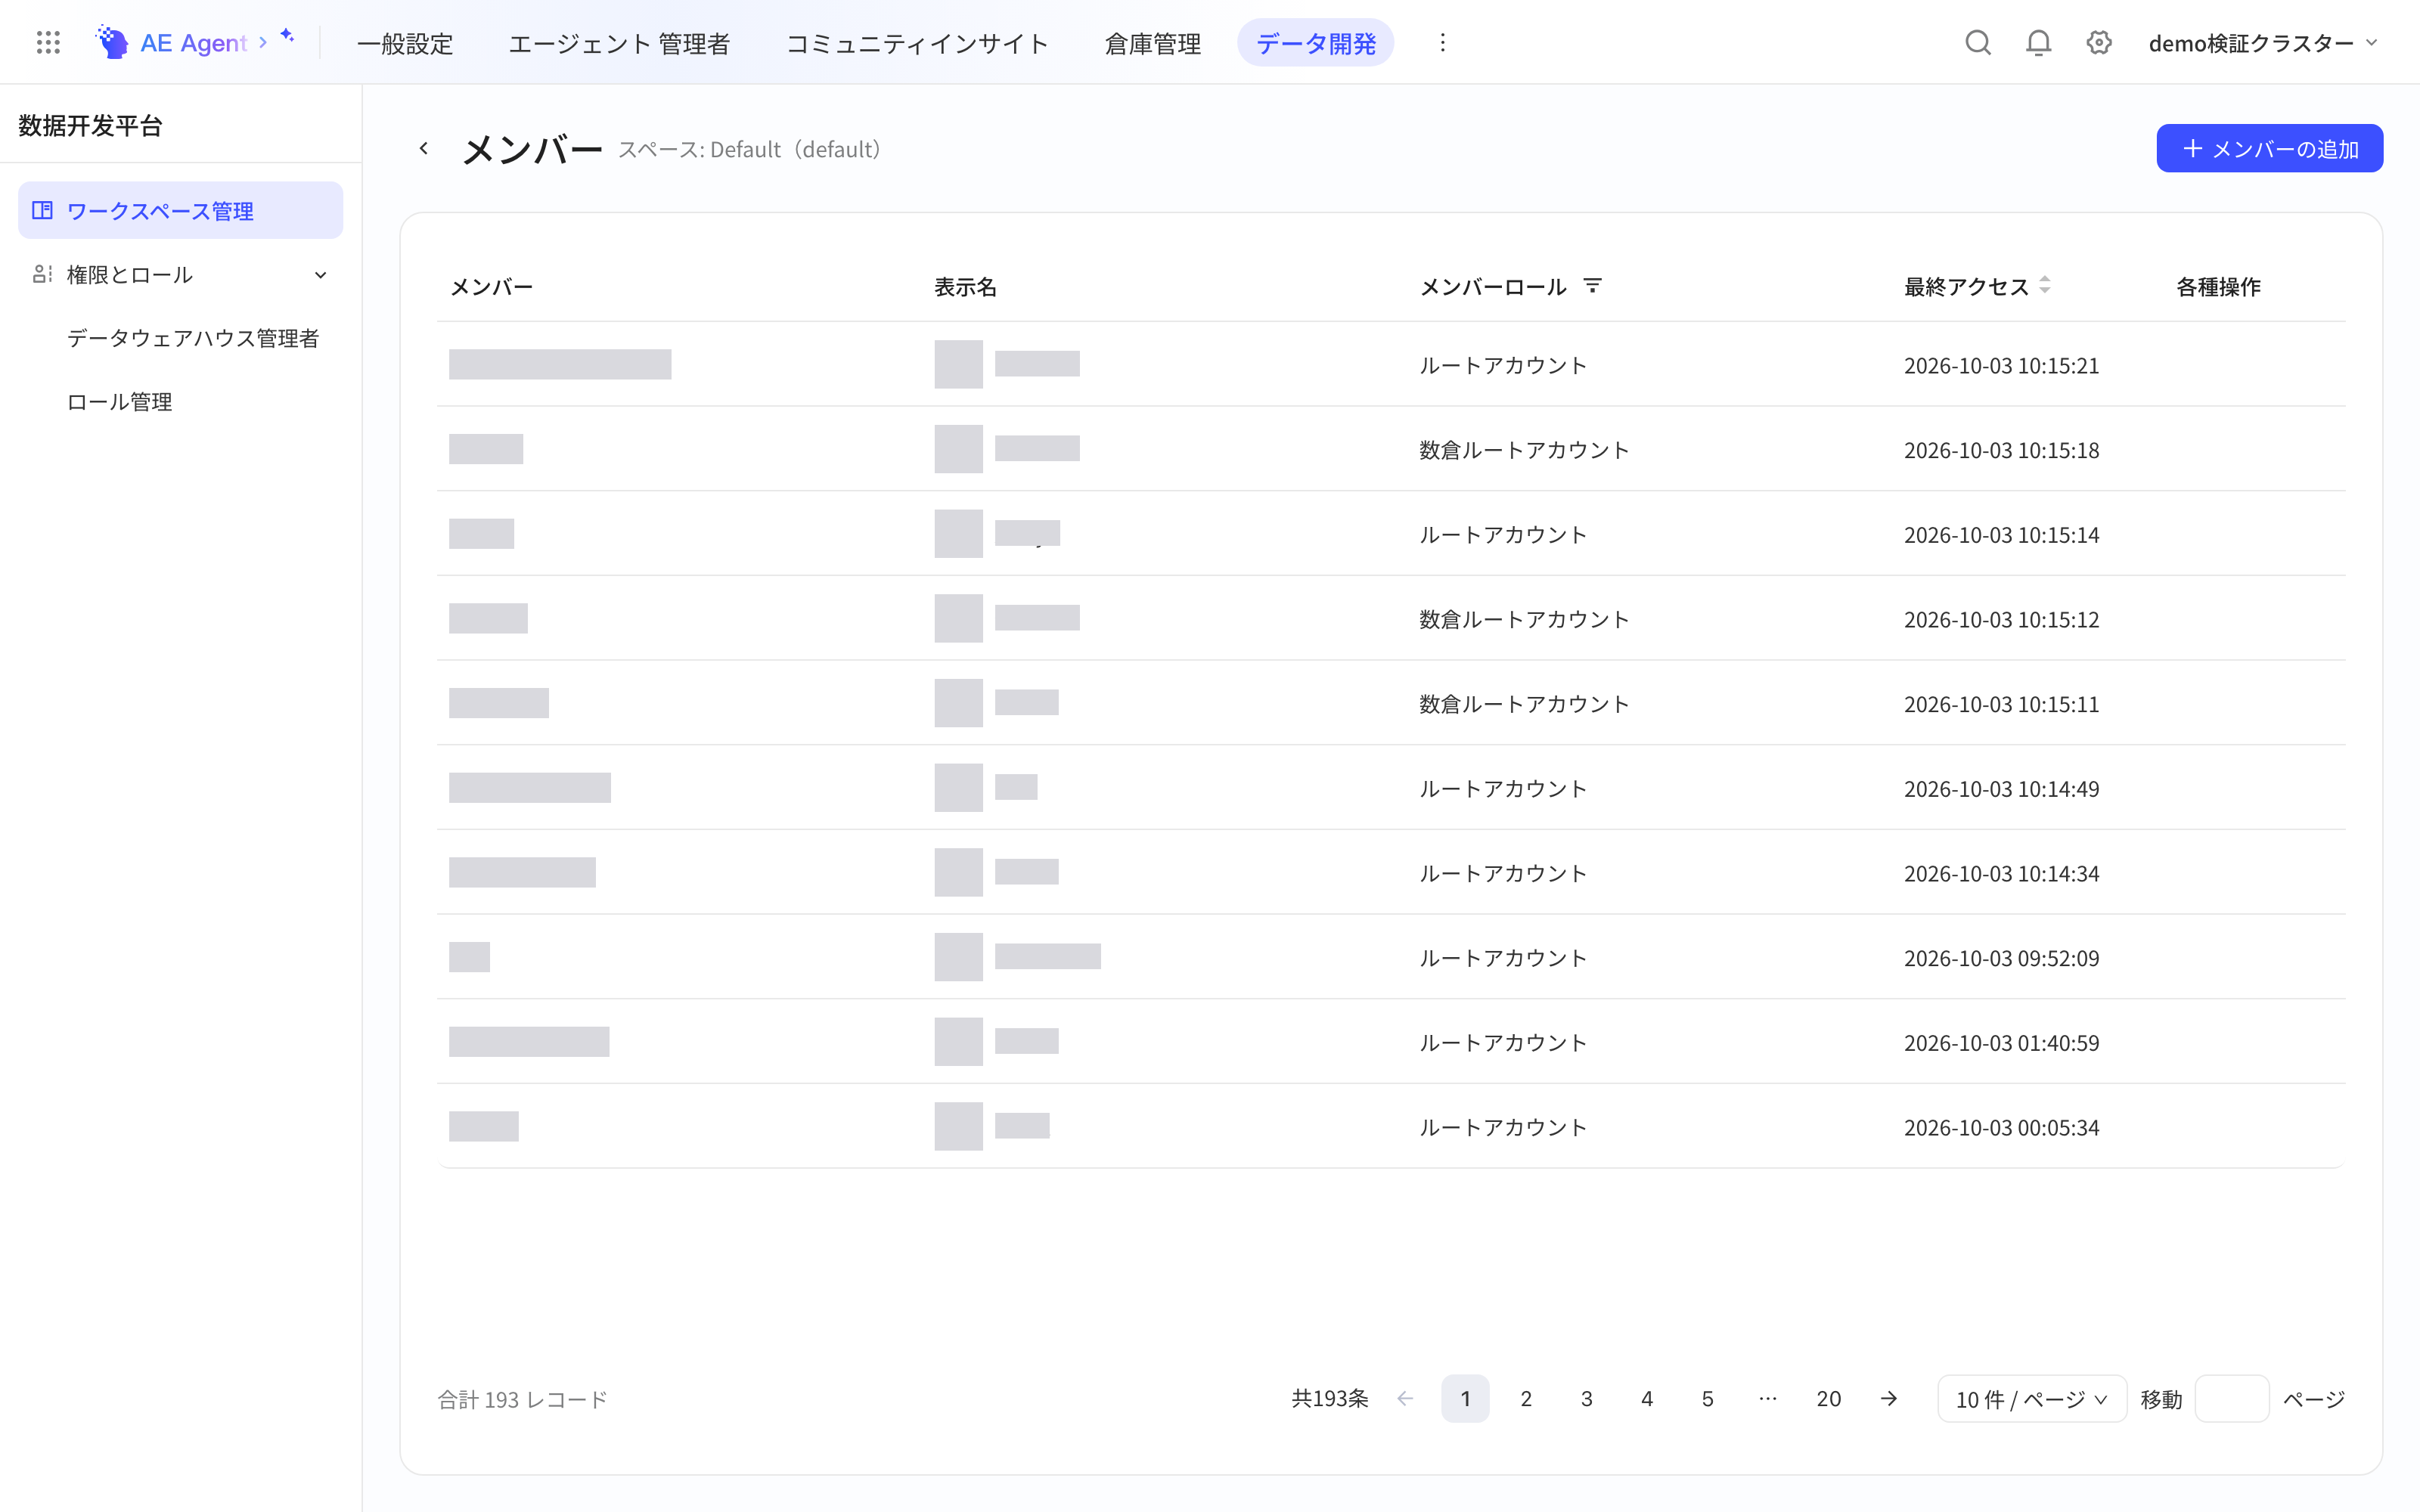Click avatar thumbnail in the 10:14:49 row

pos(958,788)
